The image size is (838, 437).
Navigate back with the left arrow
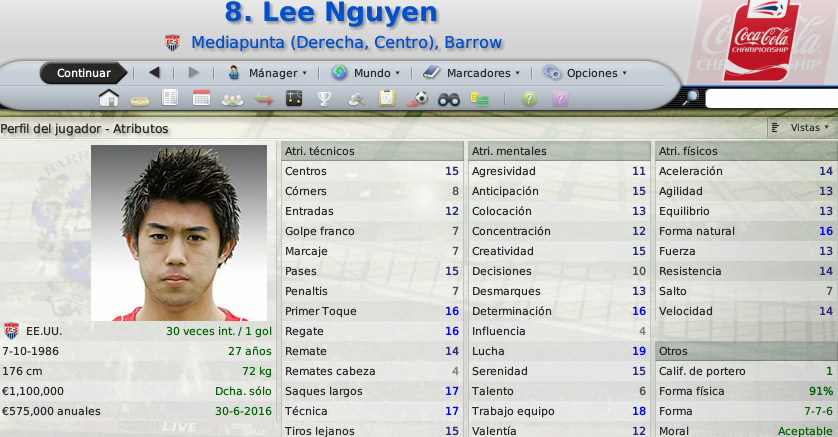click(x=154, y=72)
